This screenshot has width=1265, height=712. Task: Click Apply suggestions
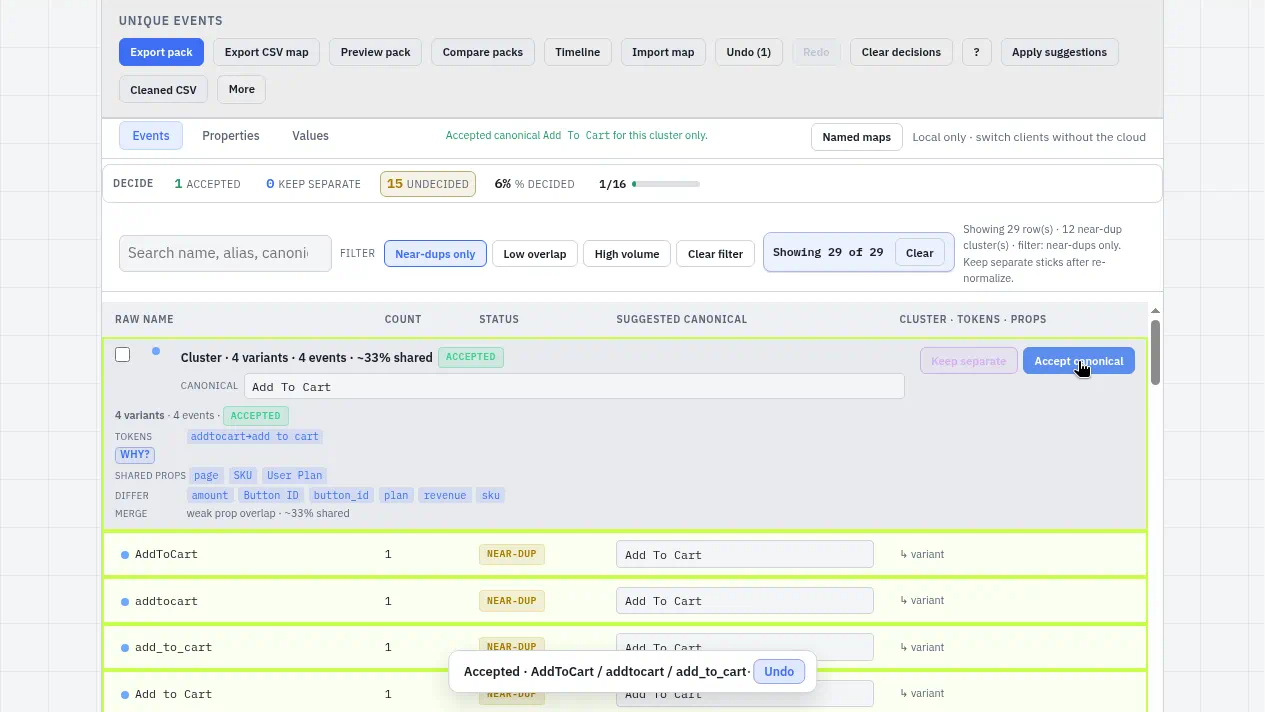pos(1059,52)
